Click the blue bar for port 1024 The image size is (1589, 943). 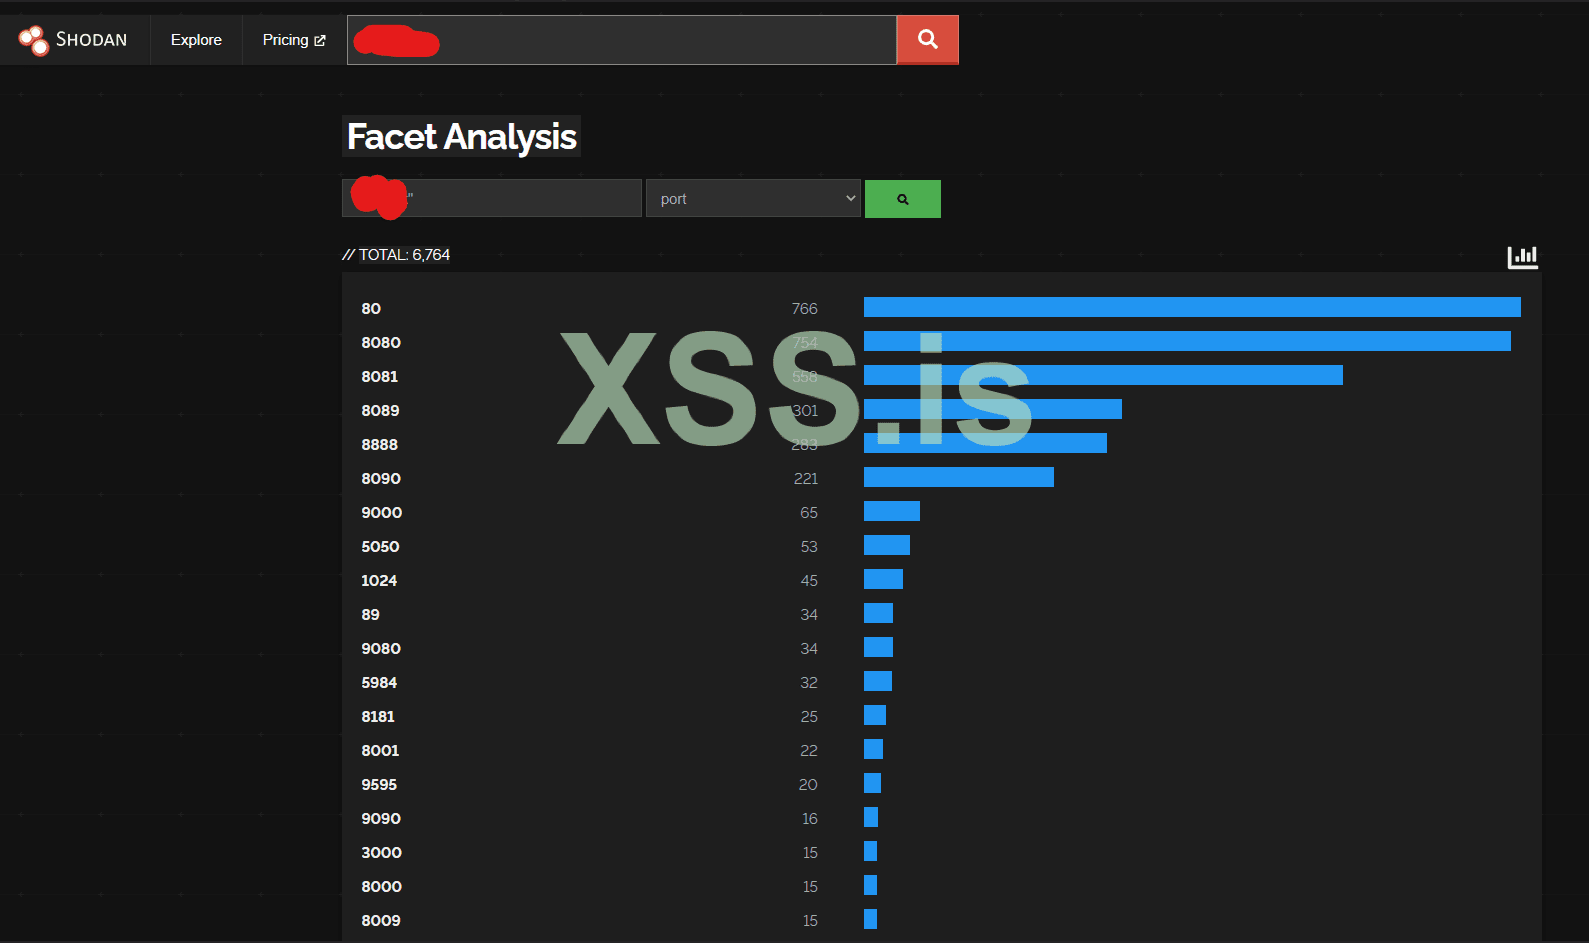click(883, 579)
